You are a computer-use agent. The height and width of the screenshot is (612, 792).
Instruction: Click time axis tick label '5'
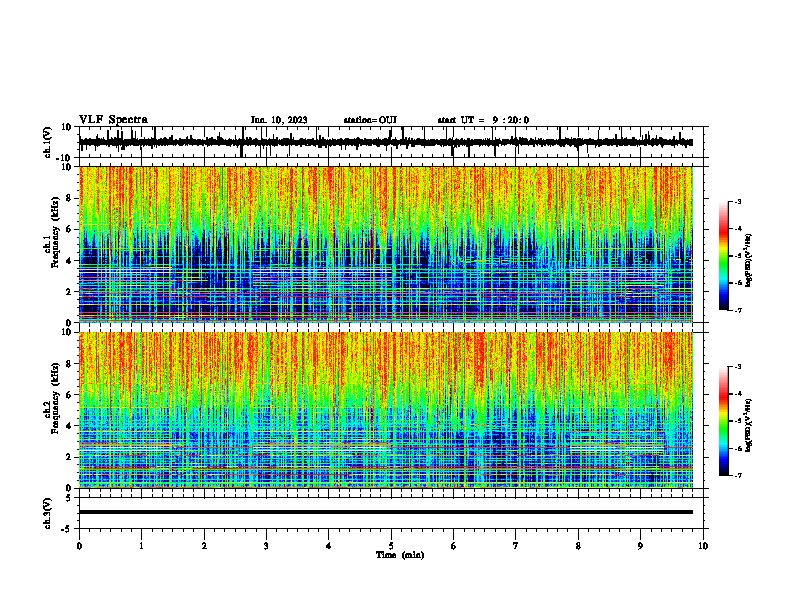tap(391, 546)
